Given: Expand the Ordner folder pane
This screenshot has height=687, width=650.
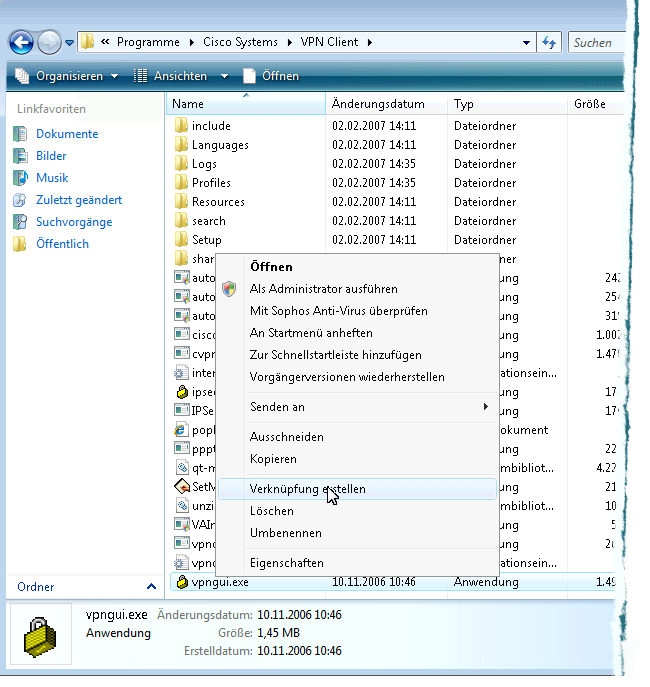Looking at the screenshot, I should tap(151, 587).
